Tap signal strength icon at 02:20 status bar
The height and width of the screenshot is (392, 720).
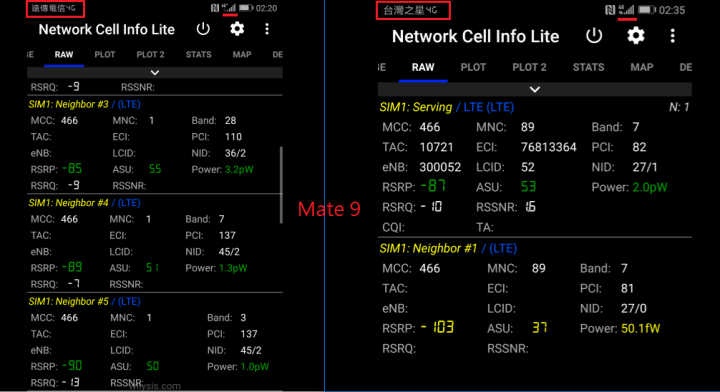229,8
